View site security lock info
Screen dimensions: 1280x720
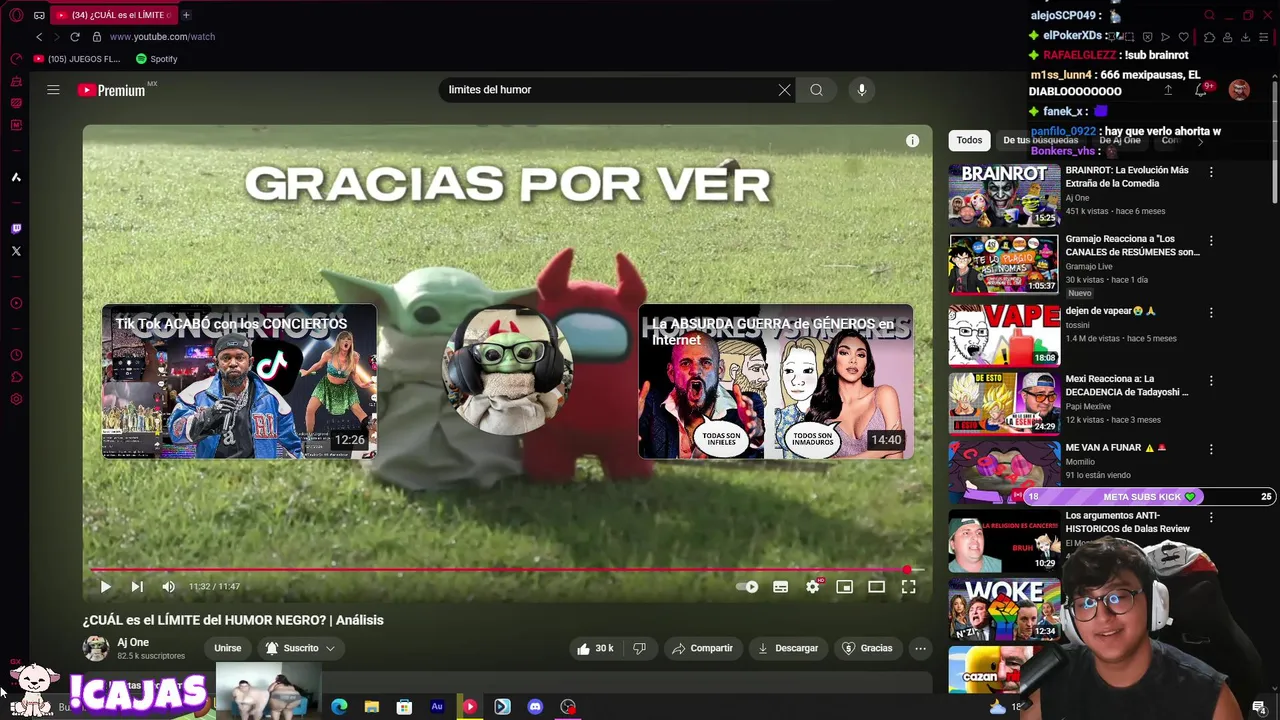(97, 37)
